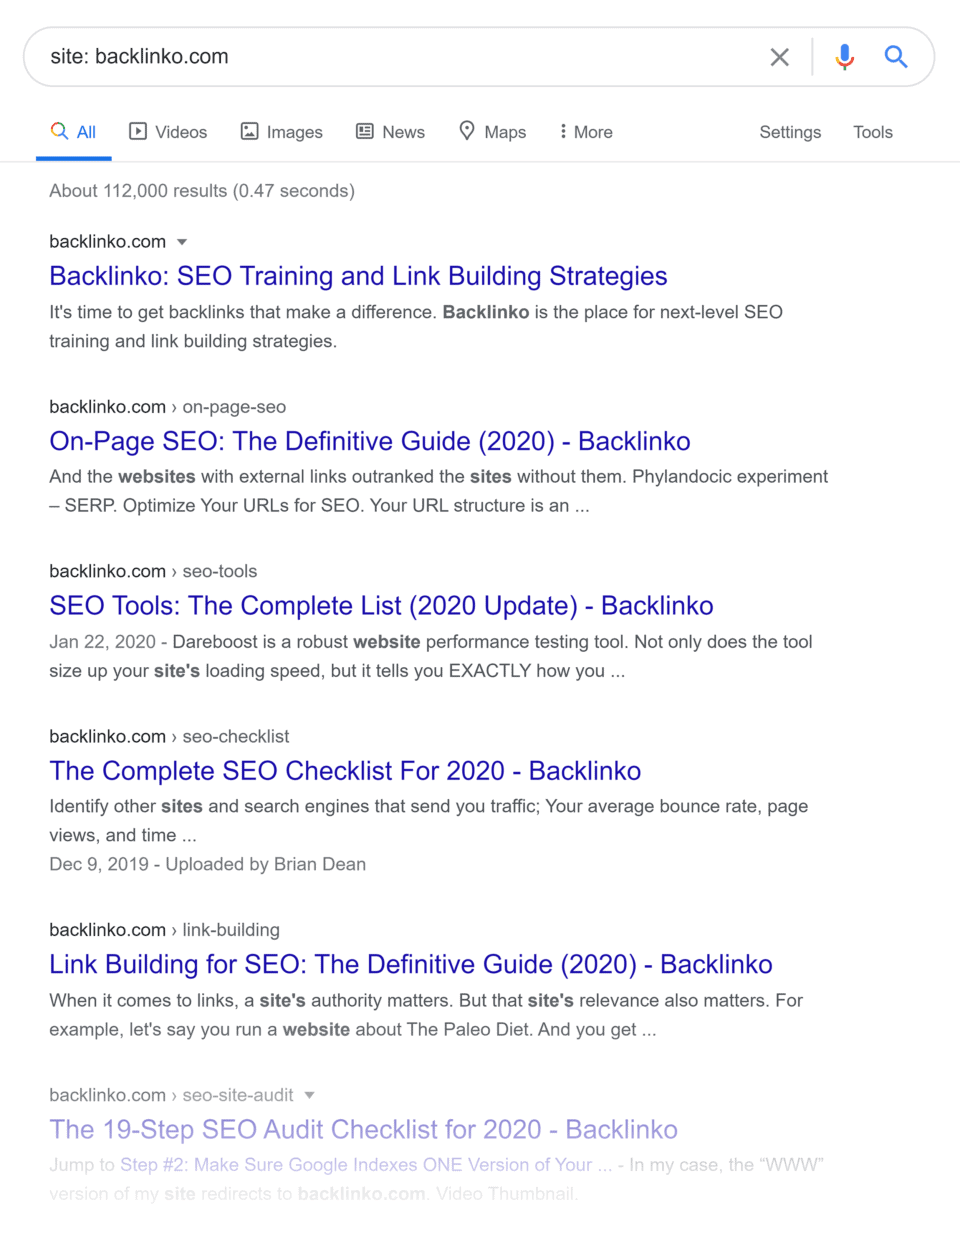The image size is (960, 1246).
Task: Open the SEO Tools Complete List result
Action: tap(381, 605)
